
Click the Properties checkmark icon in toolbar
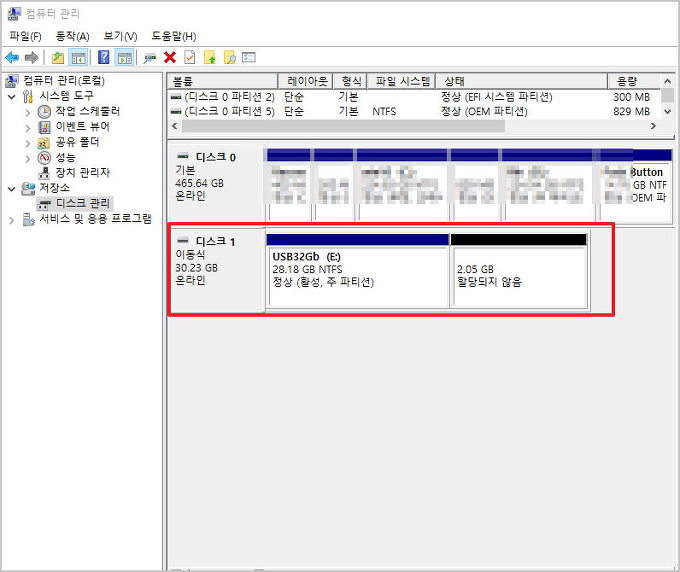click(190, 58)
